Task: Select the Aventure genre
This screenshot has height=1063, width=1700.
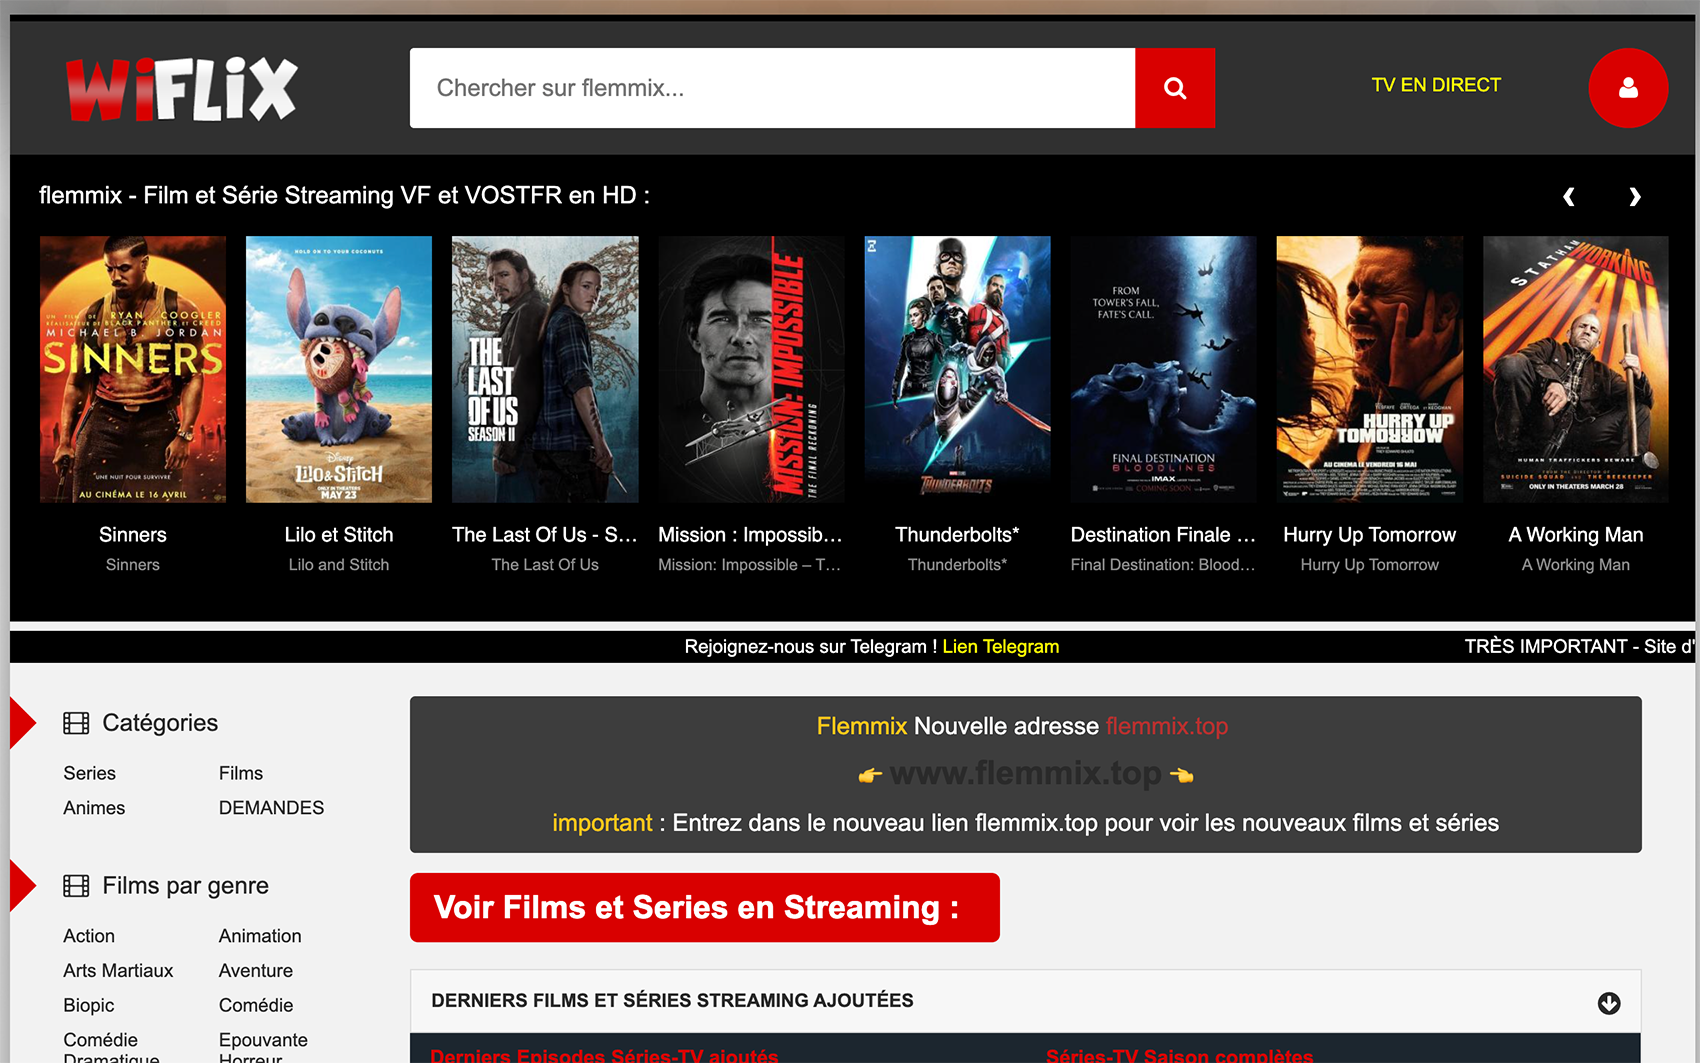Action: tap(256, 971)
